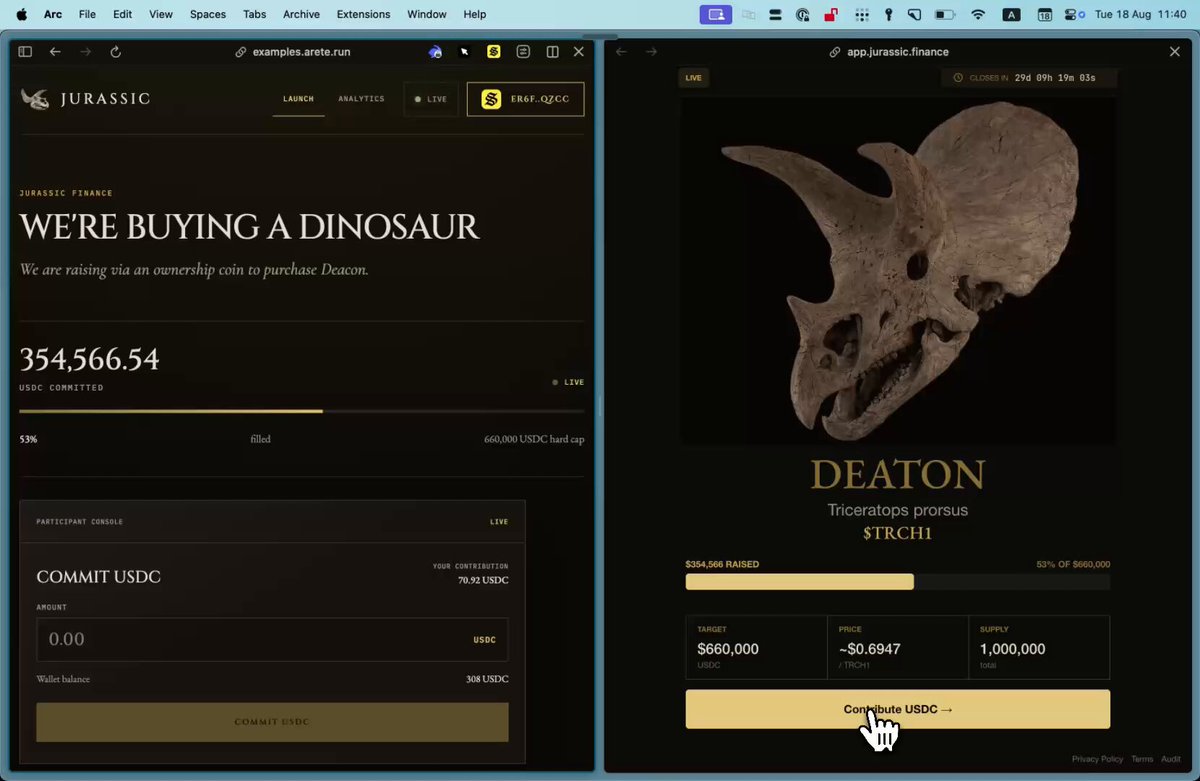This screenshot has height=781, width=1200.
Task: Open the black cursor-arrow extension icon
Action: pyautogui.click(x=464, y=52)
